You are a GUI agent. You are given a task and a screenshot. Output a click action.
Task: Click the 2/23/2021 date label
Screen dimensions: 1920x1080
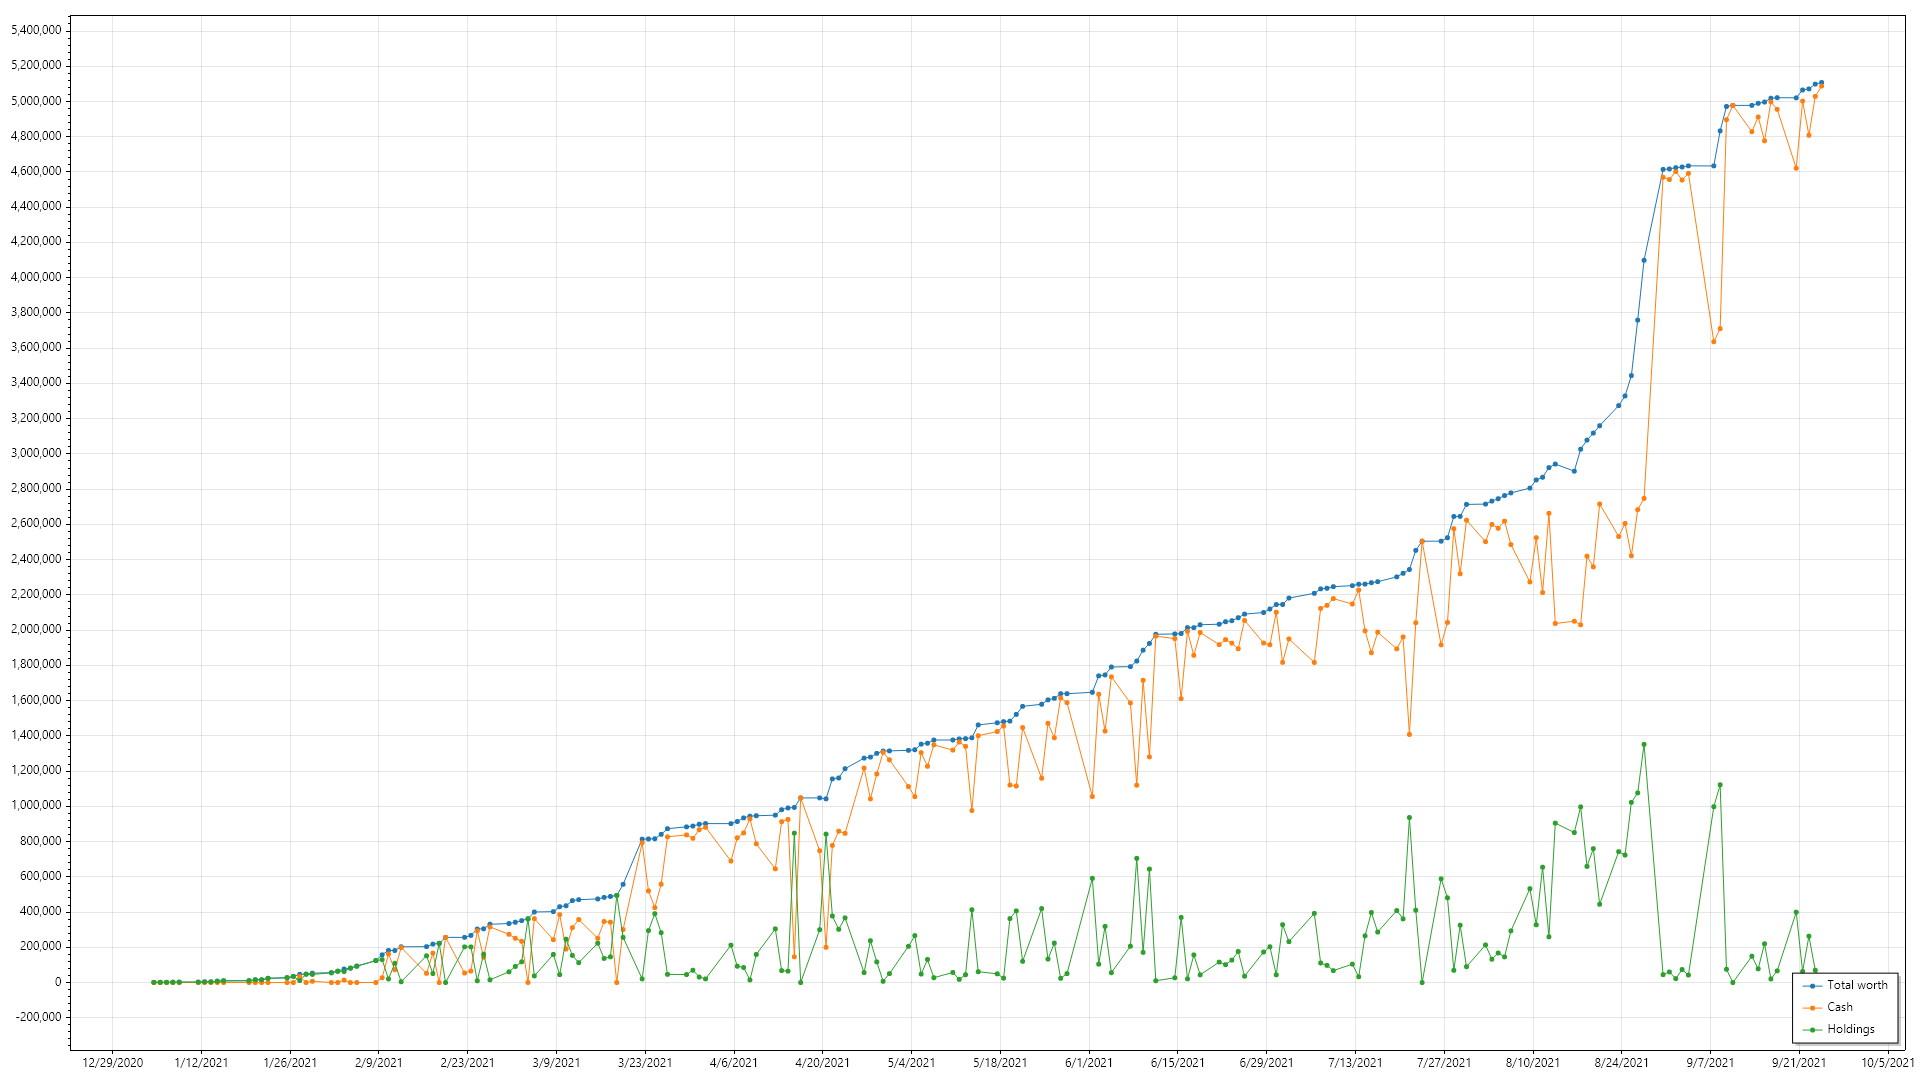point(467,1063)
